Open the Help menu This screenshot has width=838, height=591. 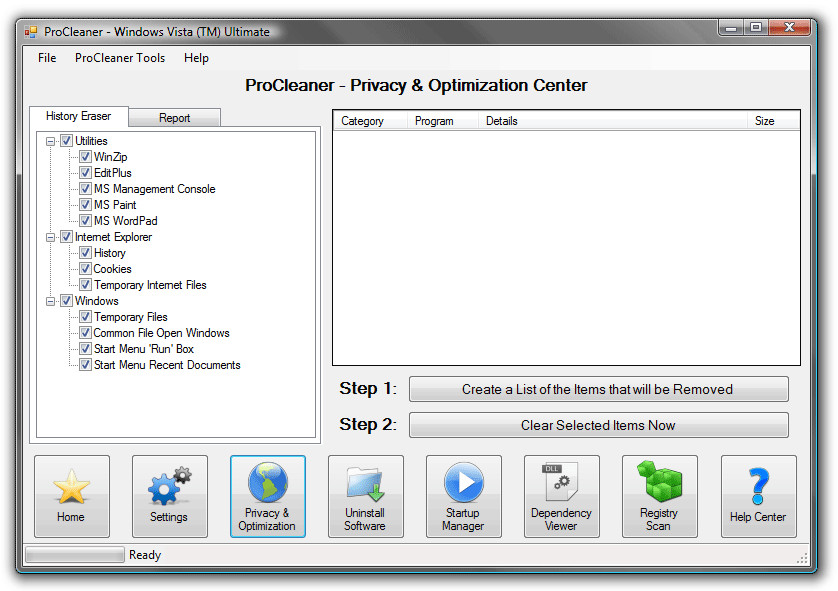(x=196, y=58)
